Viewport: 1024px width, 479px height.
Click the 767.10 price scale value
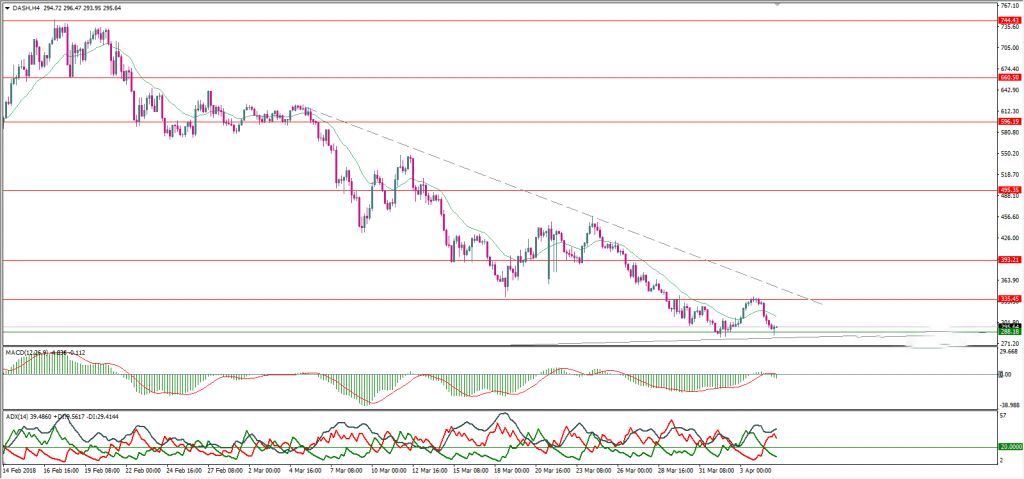1009,5
